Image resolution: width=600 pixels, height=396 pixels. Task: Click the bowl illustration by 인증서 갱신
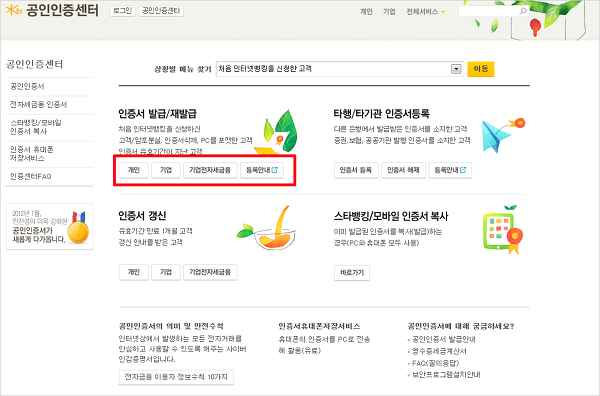click(267, 228)
